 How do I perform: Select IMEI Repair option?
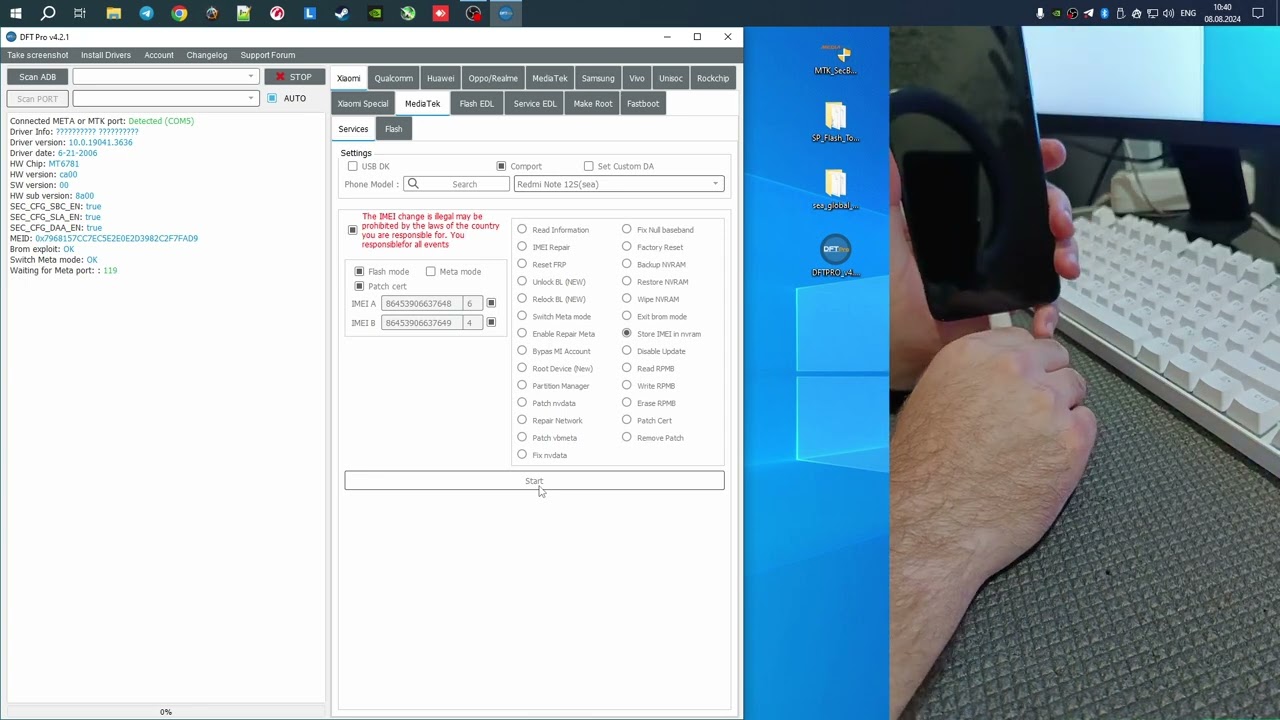(522, 247)
